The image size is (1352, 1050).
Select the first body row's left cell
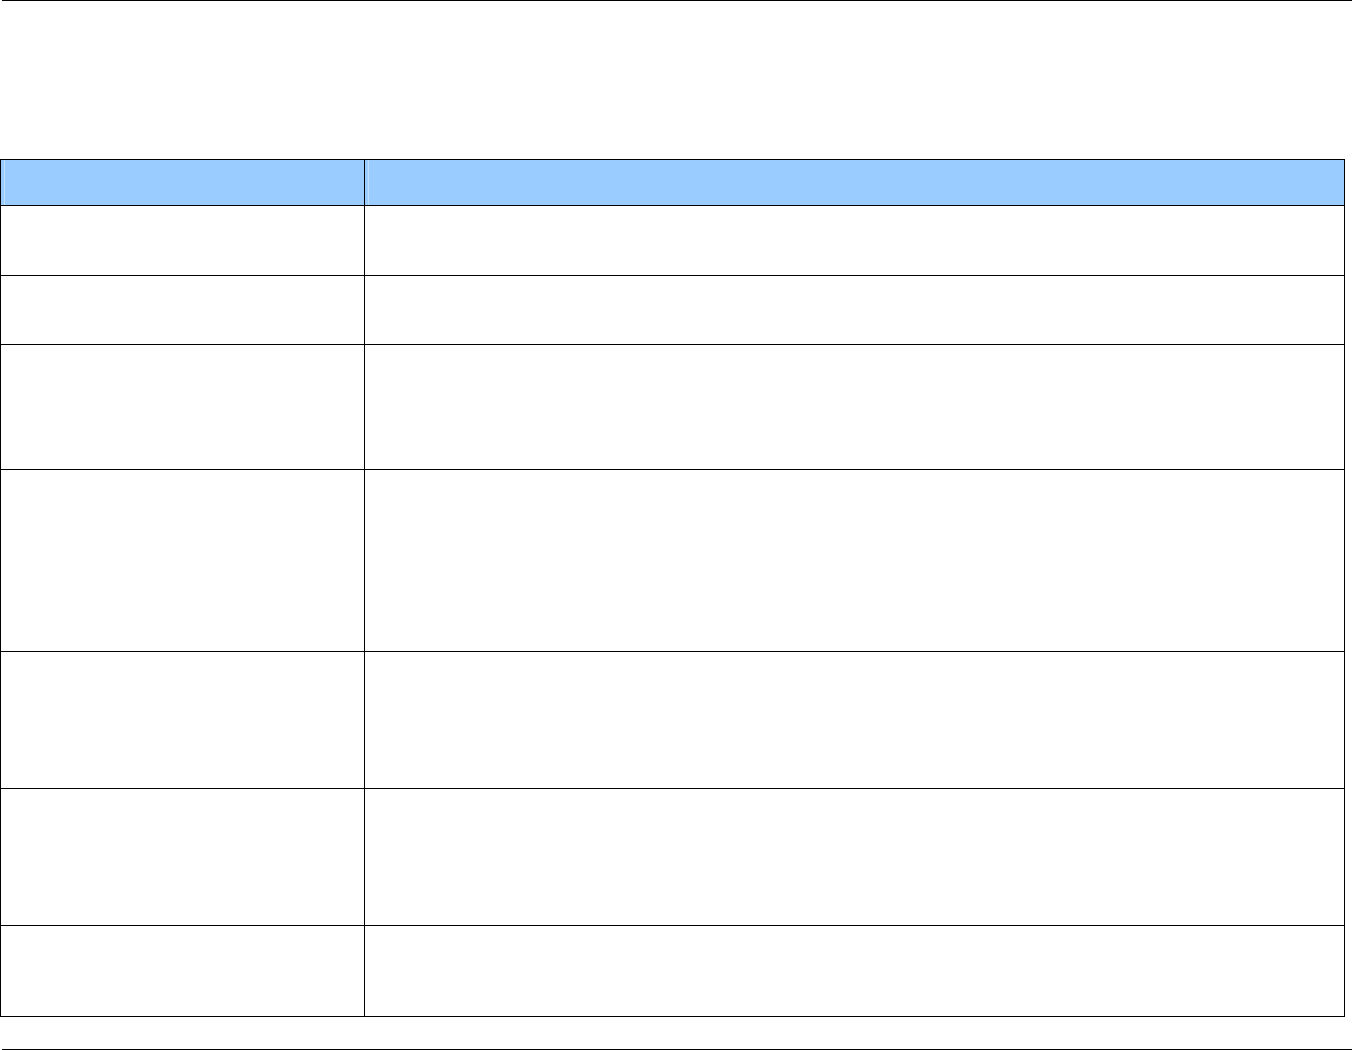182,240
